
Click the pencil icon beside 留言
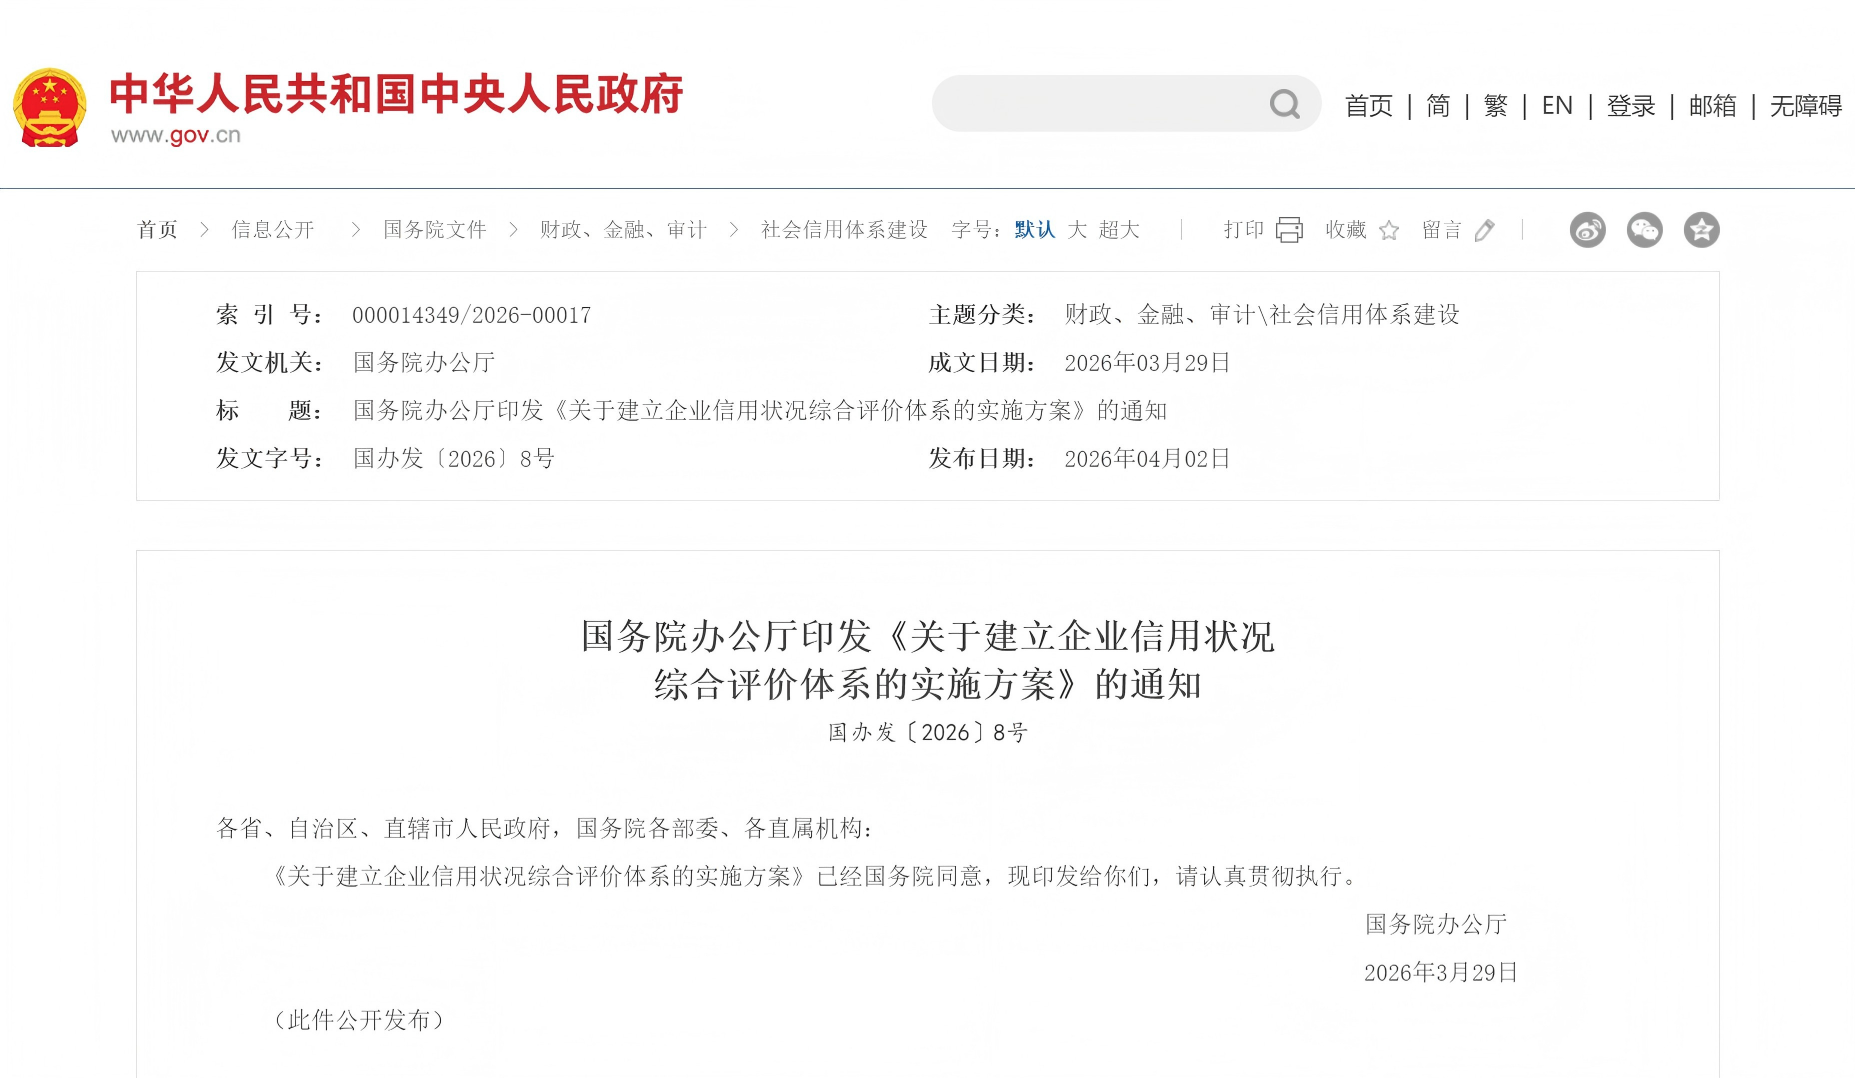coord(1485,230)
